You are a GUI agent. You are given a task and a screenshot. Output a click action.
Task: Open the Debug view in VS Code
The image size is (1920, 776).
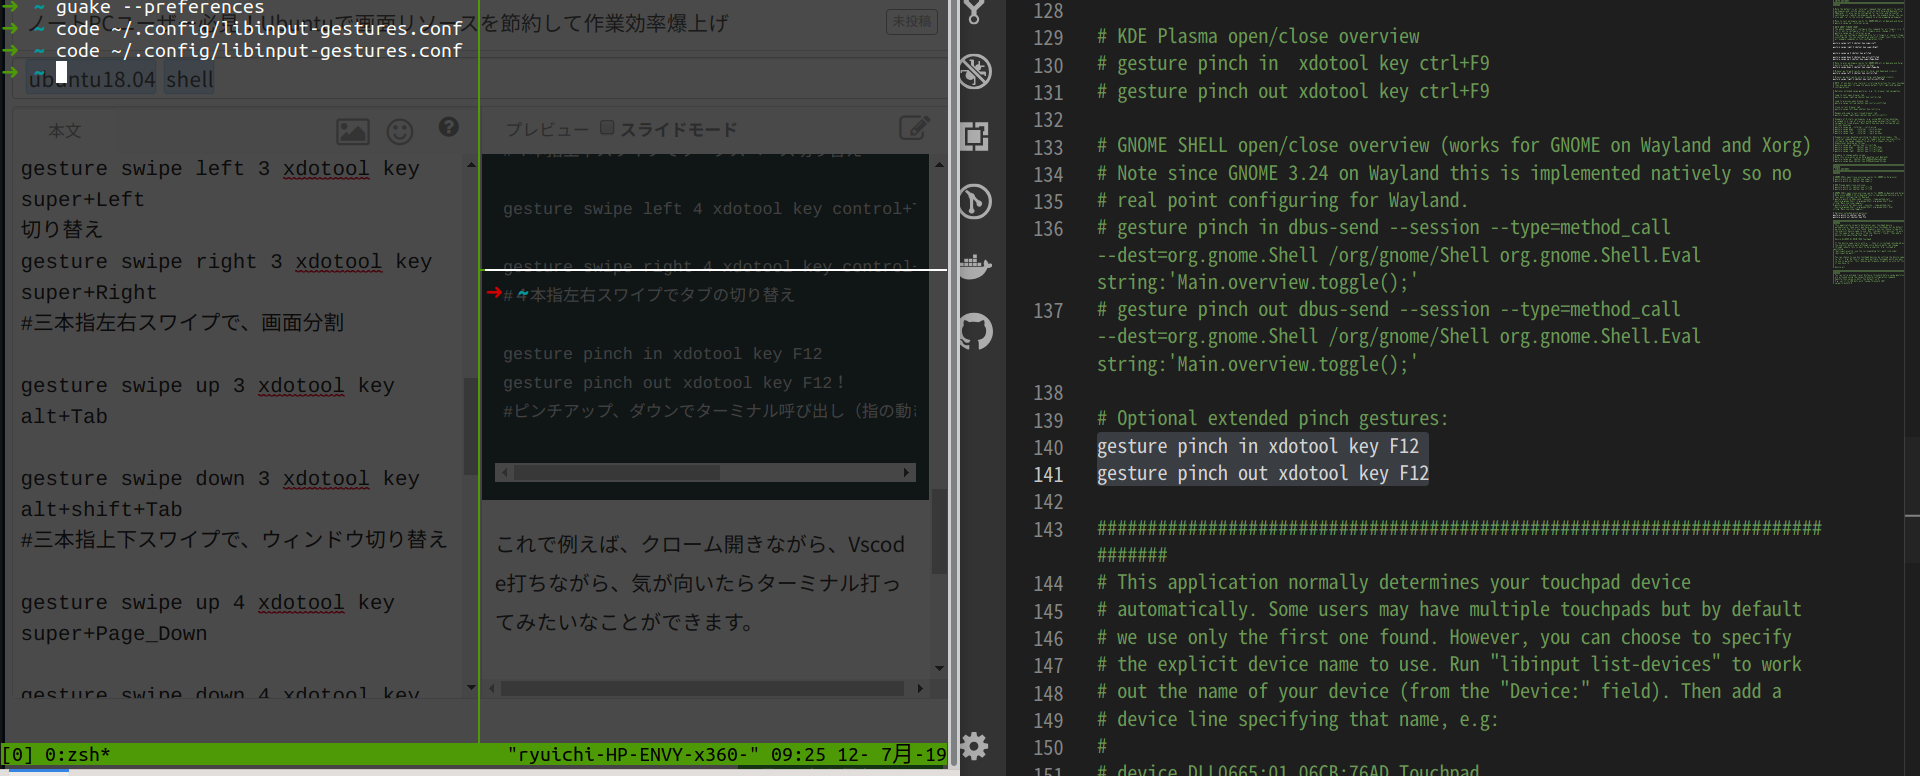975,71
